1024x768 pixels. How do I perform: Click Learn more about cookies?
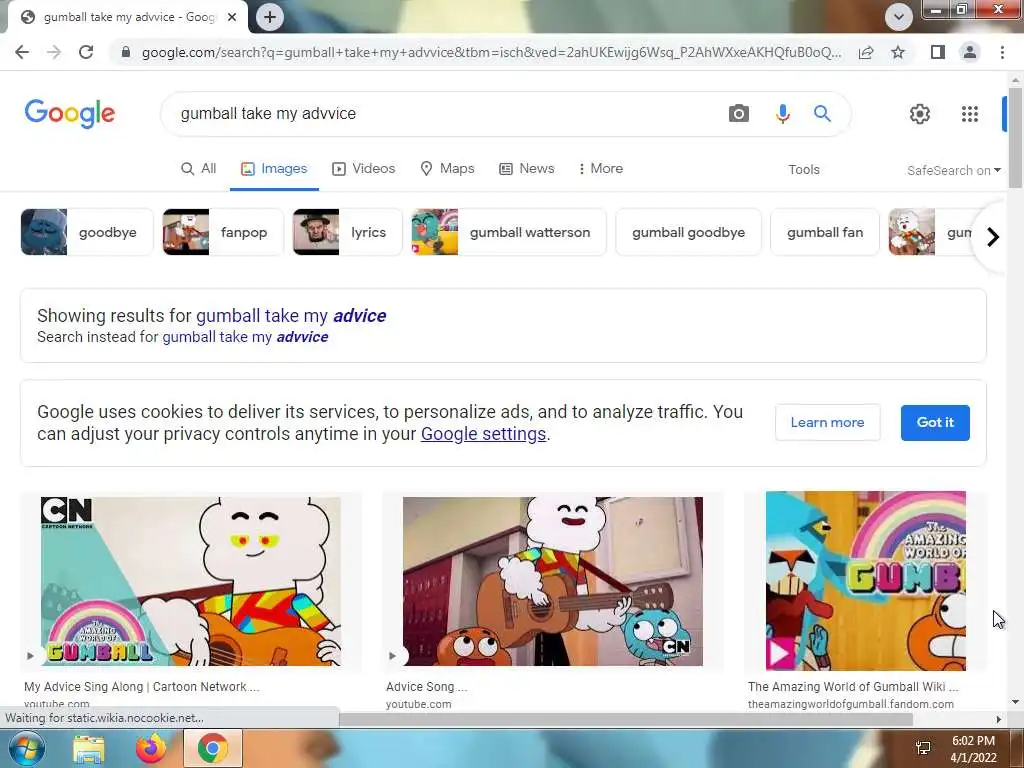coord(827,423)
